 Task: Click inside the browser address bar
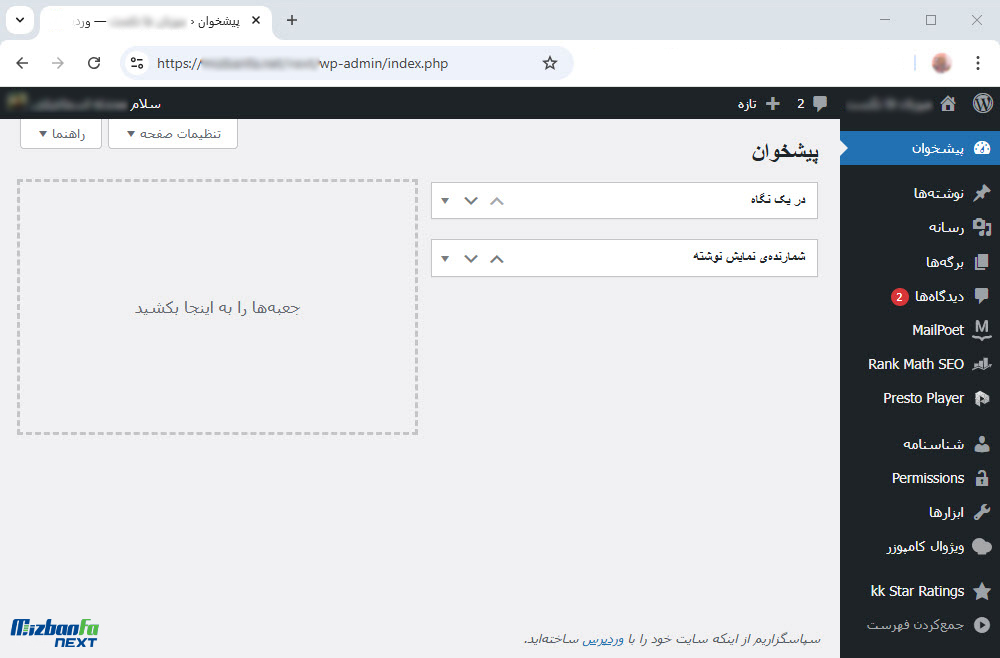point(350,62)
